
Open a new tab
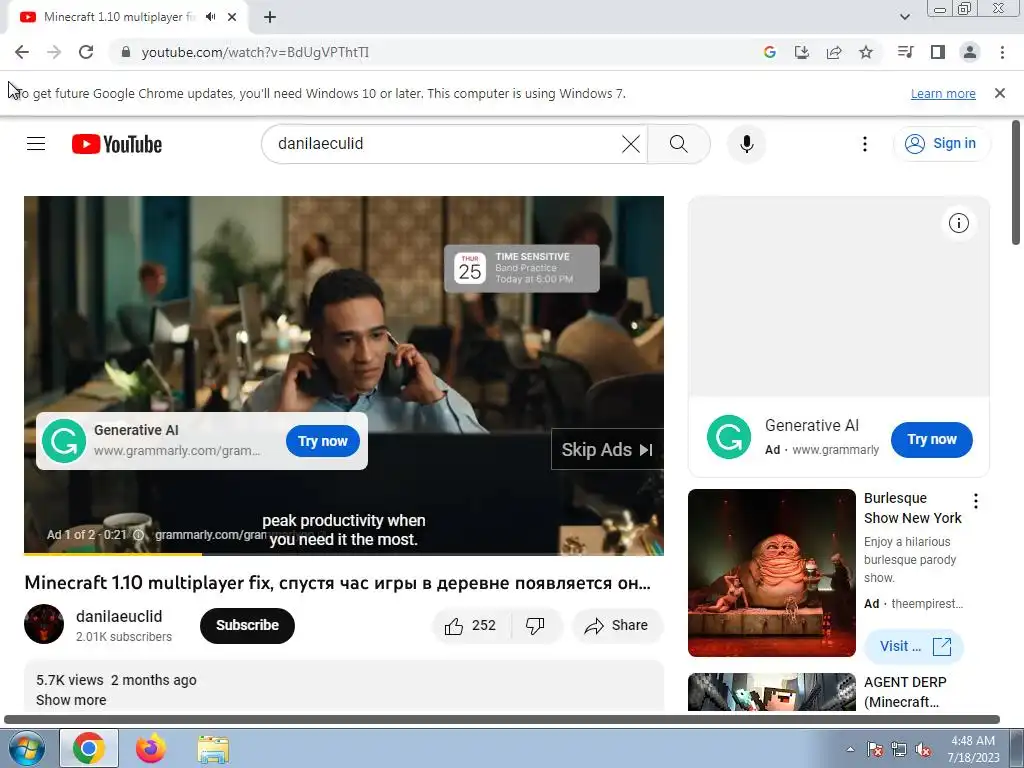(270, 17)
